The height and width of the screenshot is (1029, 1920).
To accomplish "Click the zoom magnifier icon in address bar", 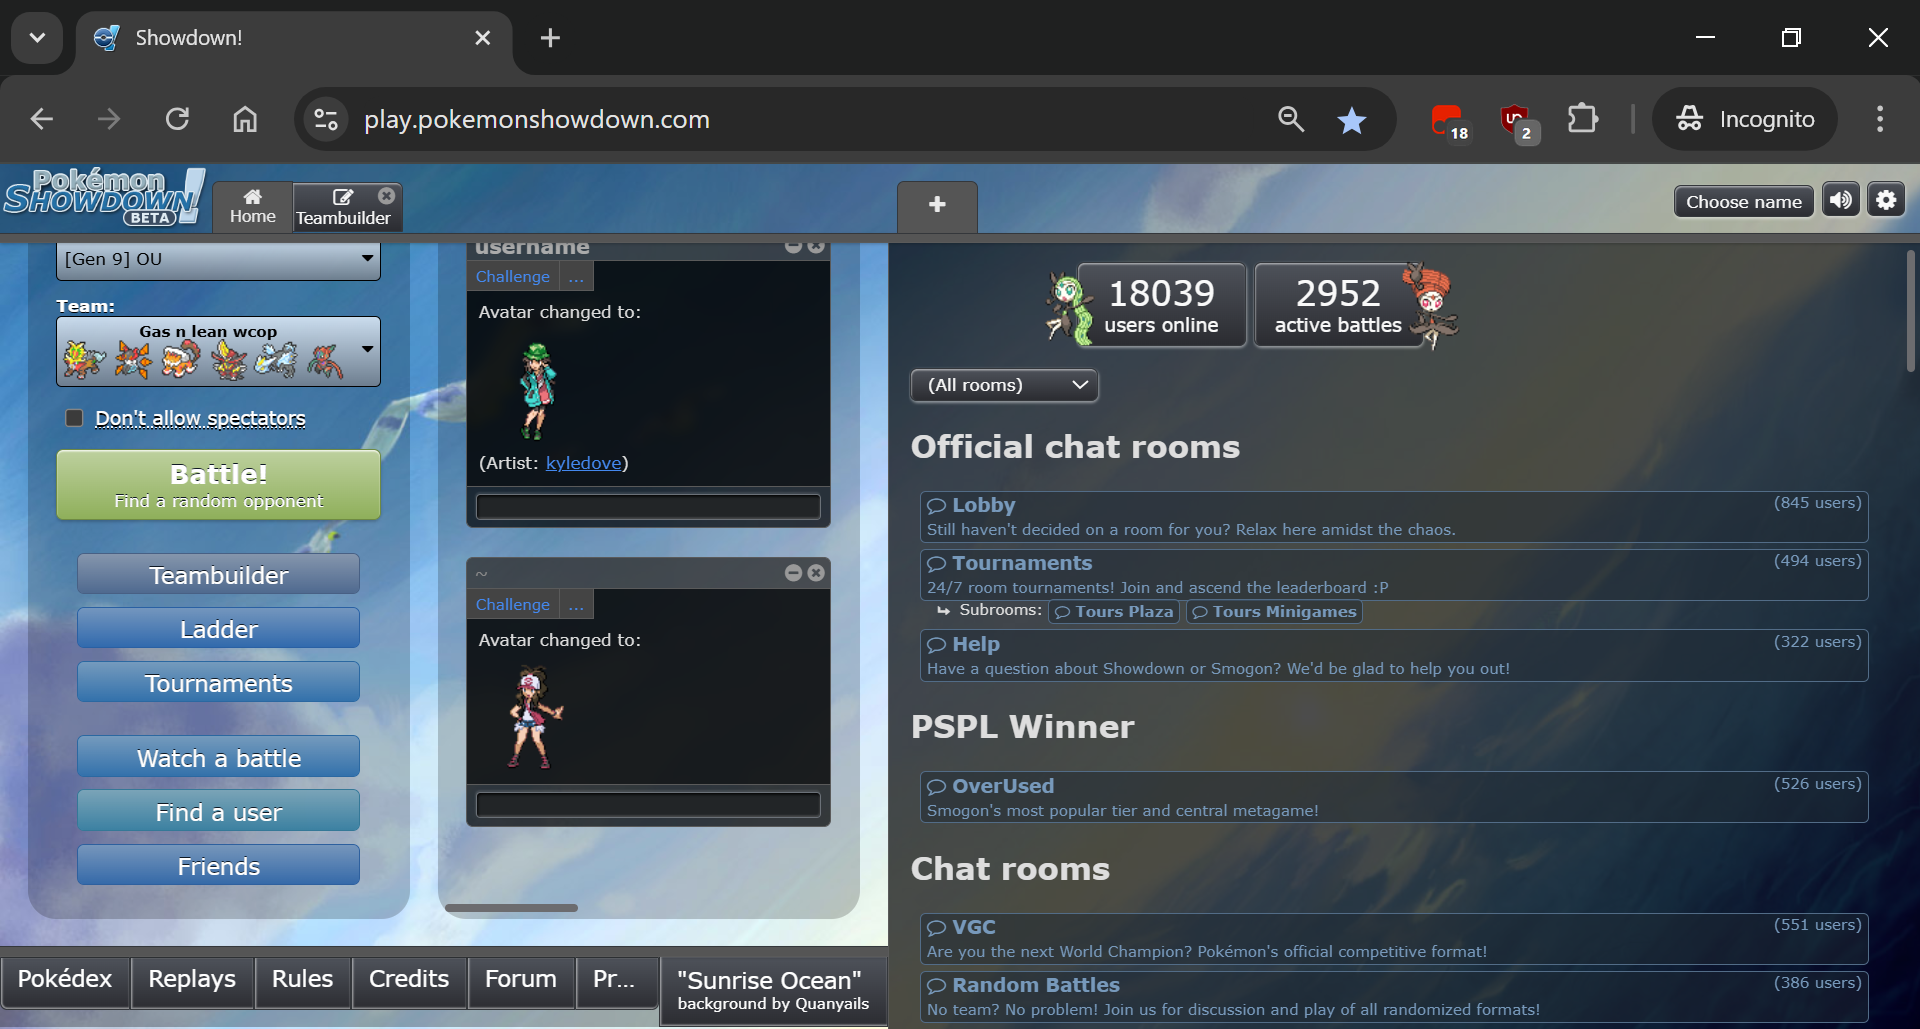I will [x=1291, y=119].
